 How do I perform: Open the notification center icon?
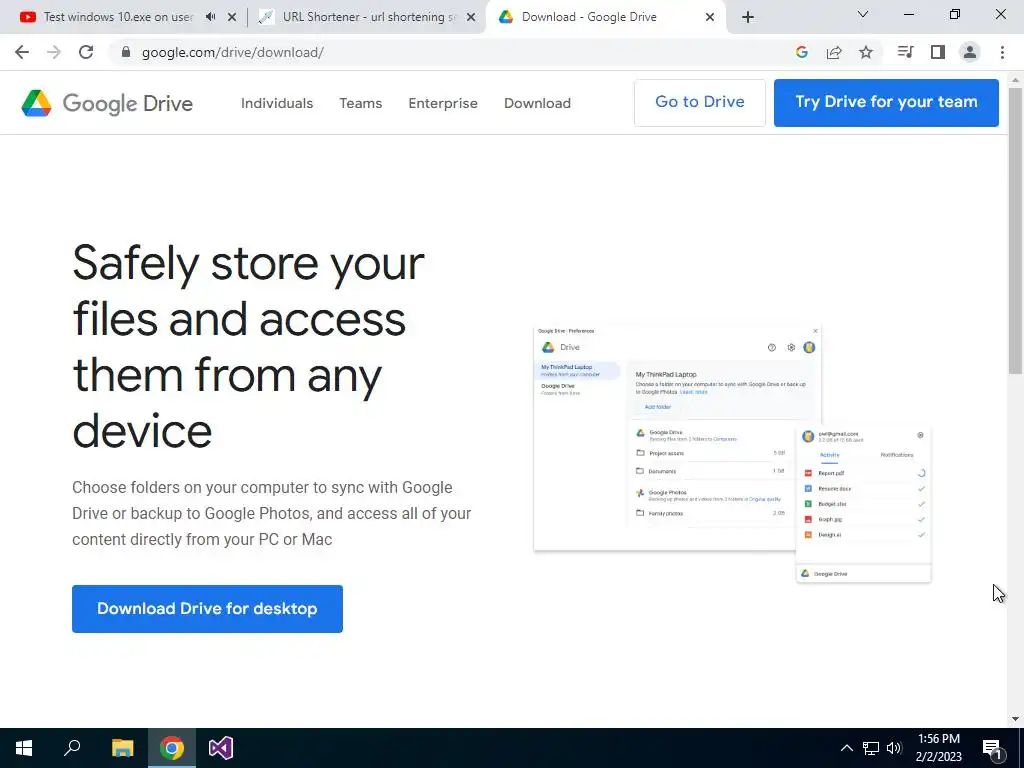993,748
